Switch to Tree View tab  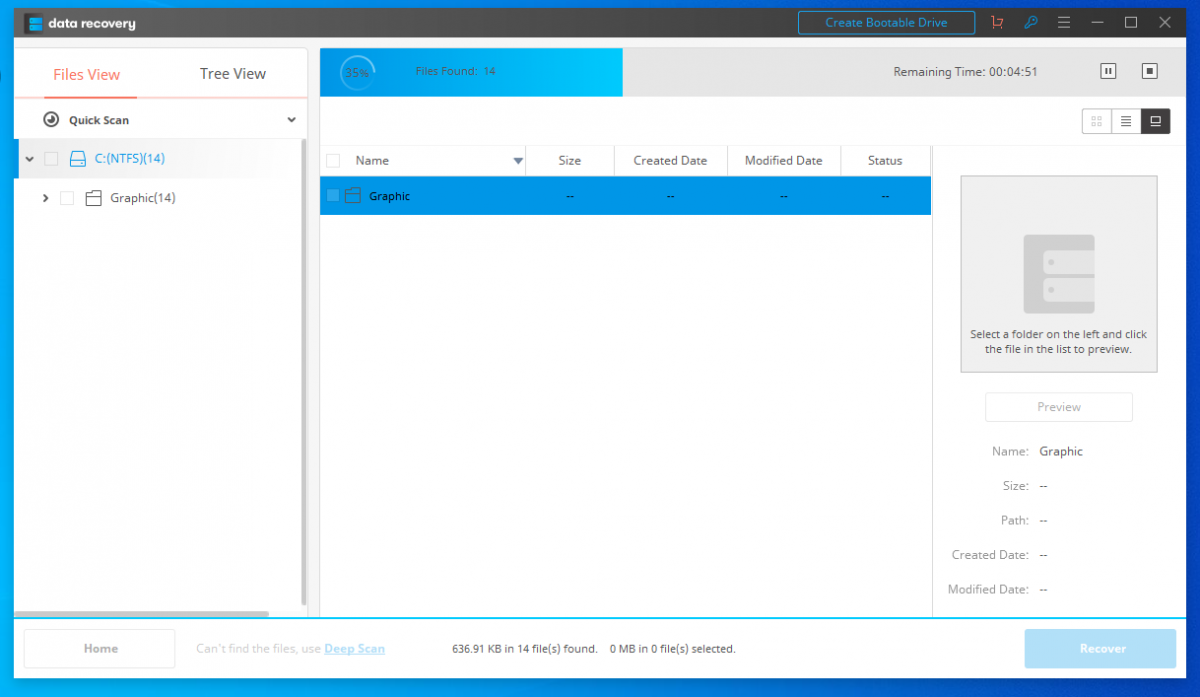click(232, 74)
